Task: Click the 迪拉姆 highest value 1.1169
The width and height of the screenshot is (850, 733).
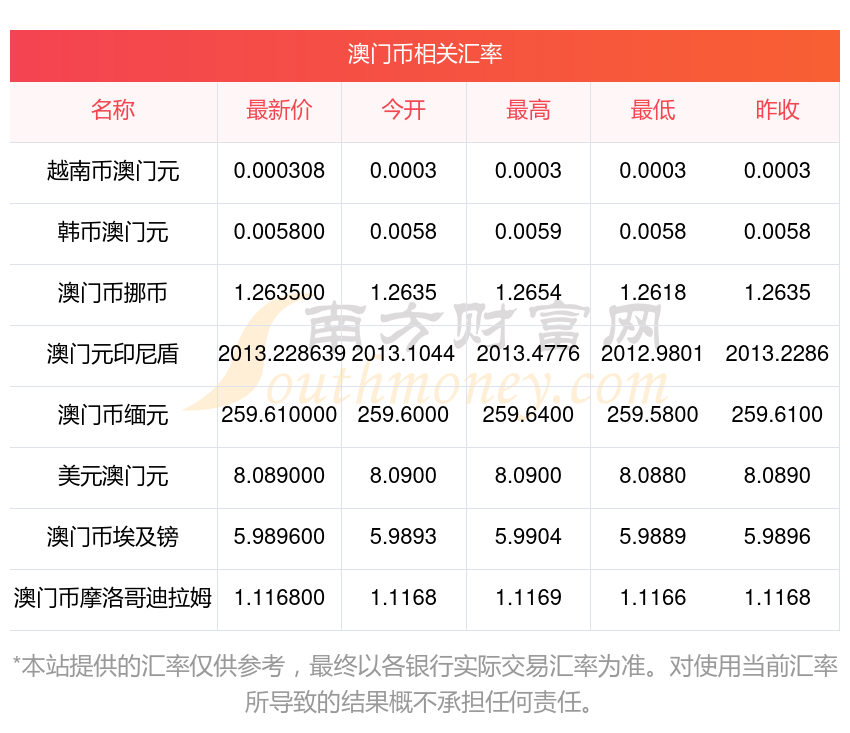Action: coord(528,597)
